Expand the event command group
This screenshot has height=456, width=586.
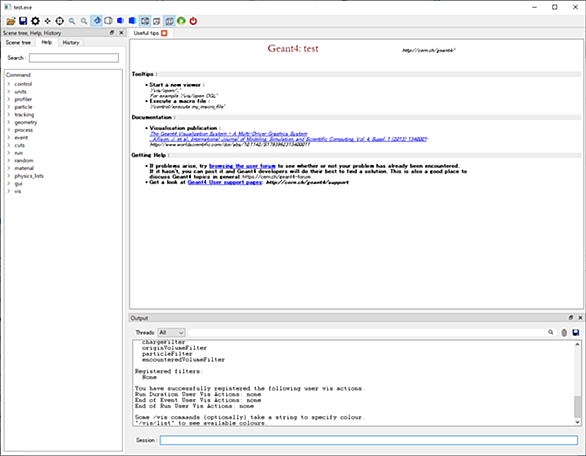pos(9,138)
